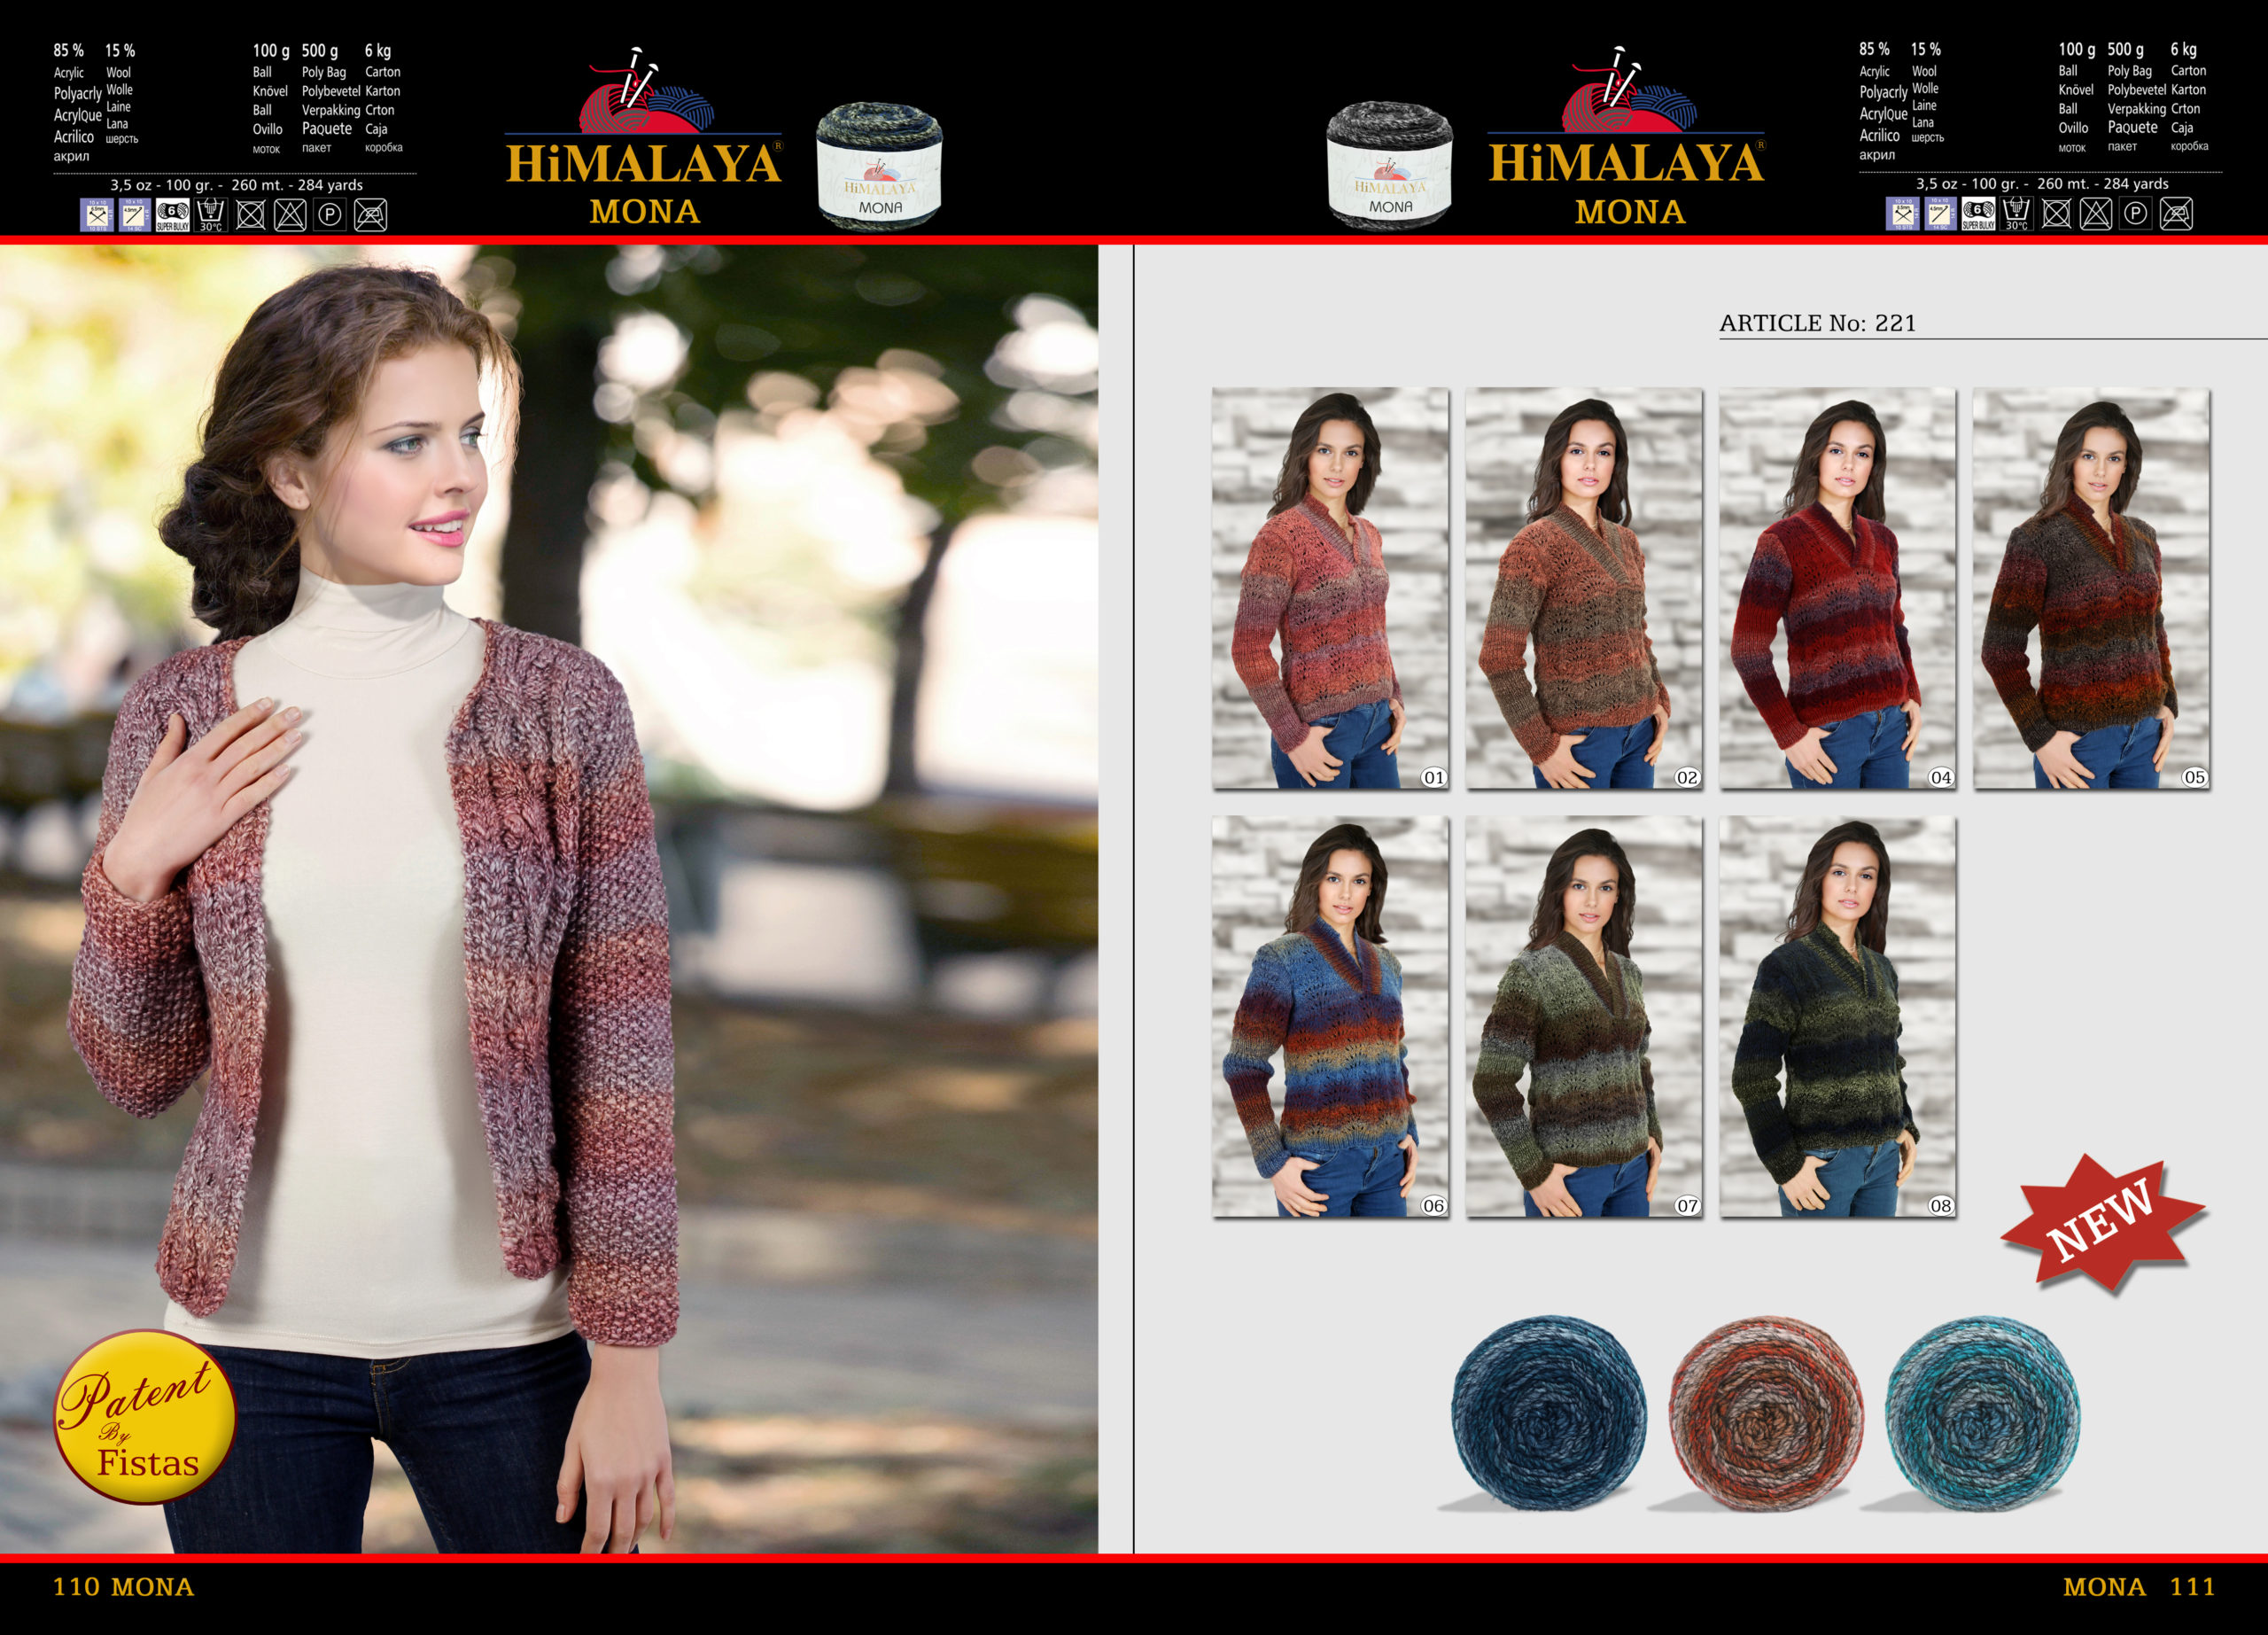This screenshot has height=1635, width=2268.
Task: Click the gold 'MONA' title on page 110
Action: click(645, 212)
